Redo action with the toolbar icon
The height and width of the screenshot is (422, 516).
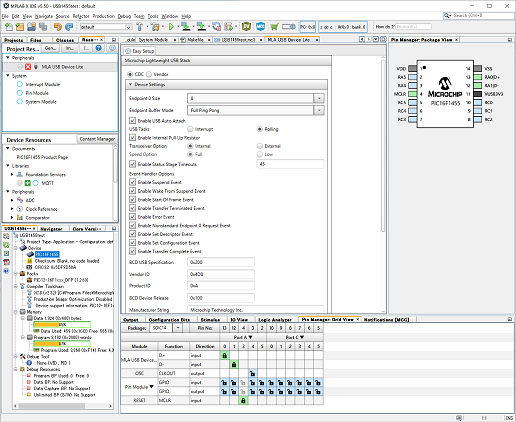(x=69, y=27)
